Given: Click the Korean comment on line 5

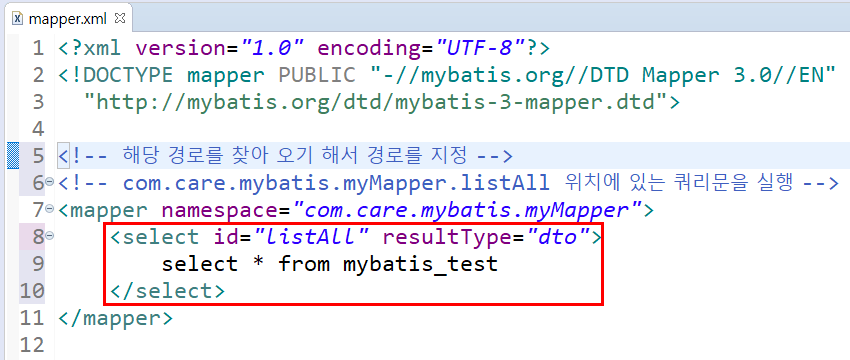Looking at the screenshot, I should tap(285, 156).
